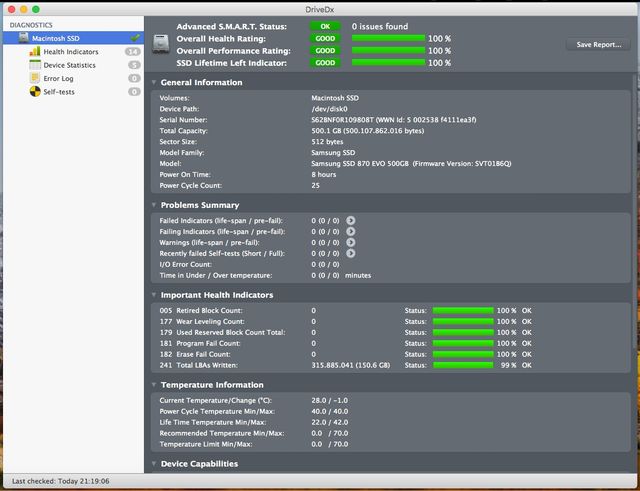Click Current Temperature value 28.0 / -1.0

329,400
